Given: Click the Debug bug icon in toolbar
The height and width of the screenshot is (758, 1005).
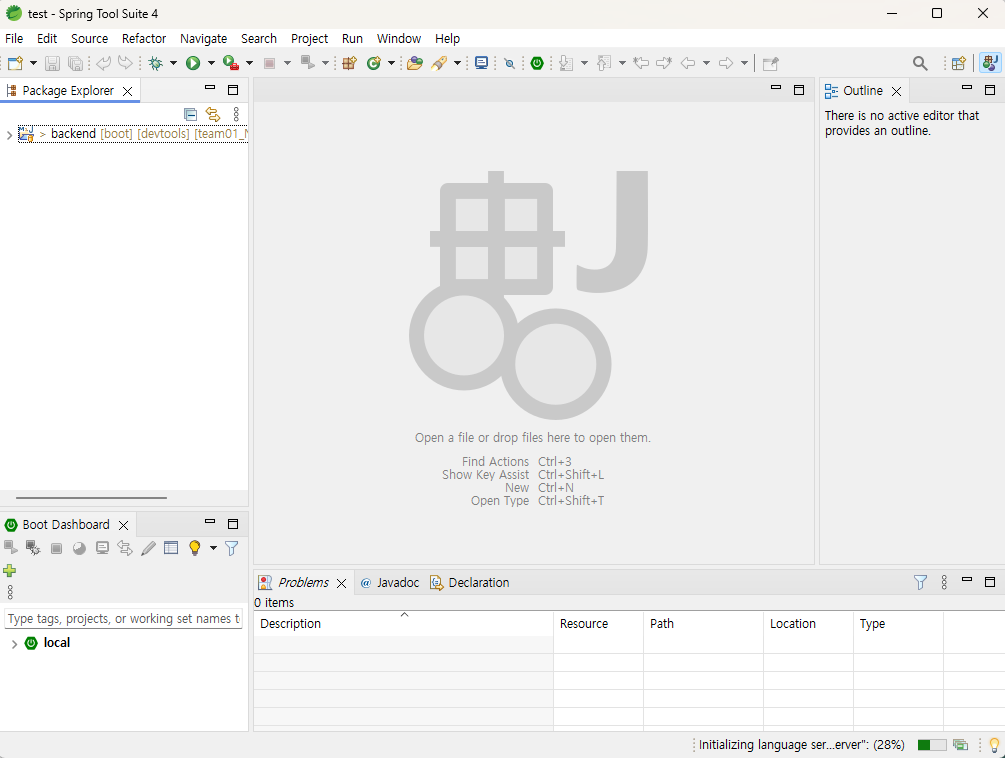Looking at the screenshot, I should point(156,63).
